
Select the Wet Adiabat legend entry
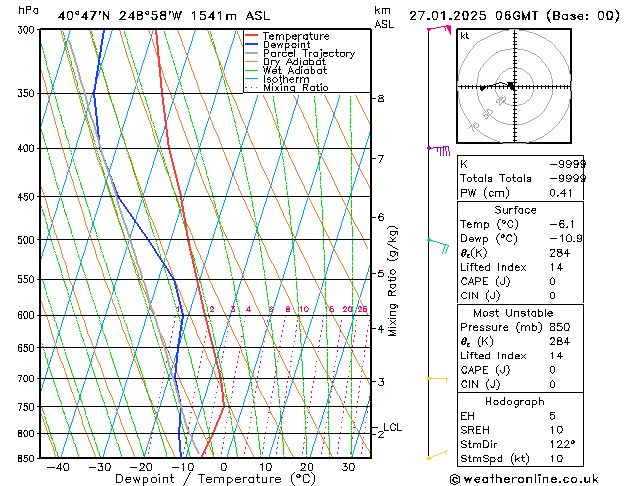click(296, 71)
